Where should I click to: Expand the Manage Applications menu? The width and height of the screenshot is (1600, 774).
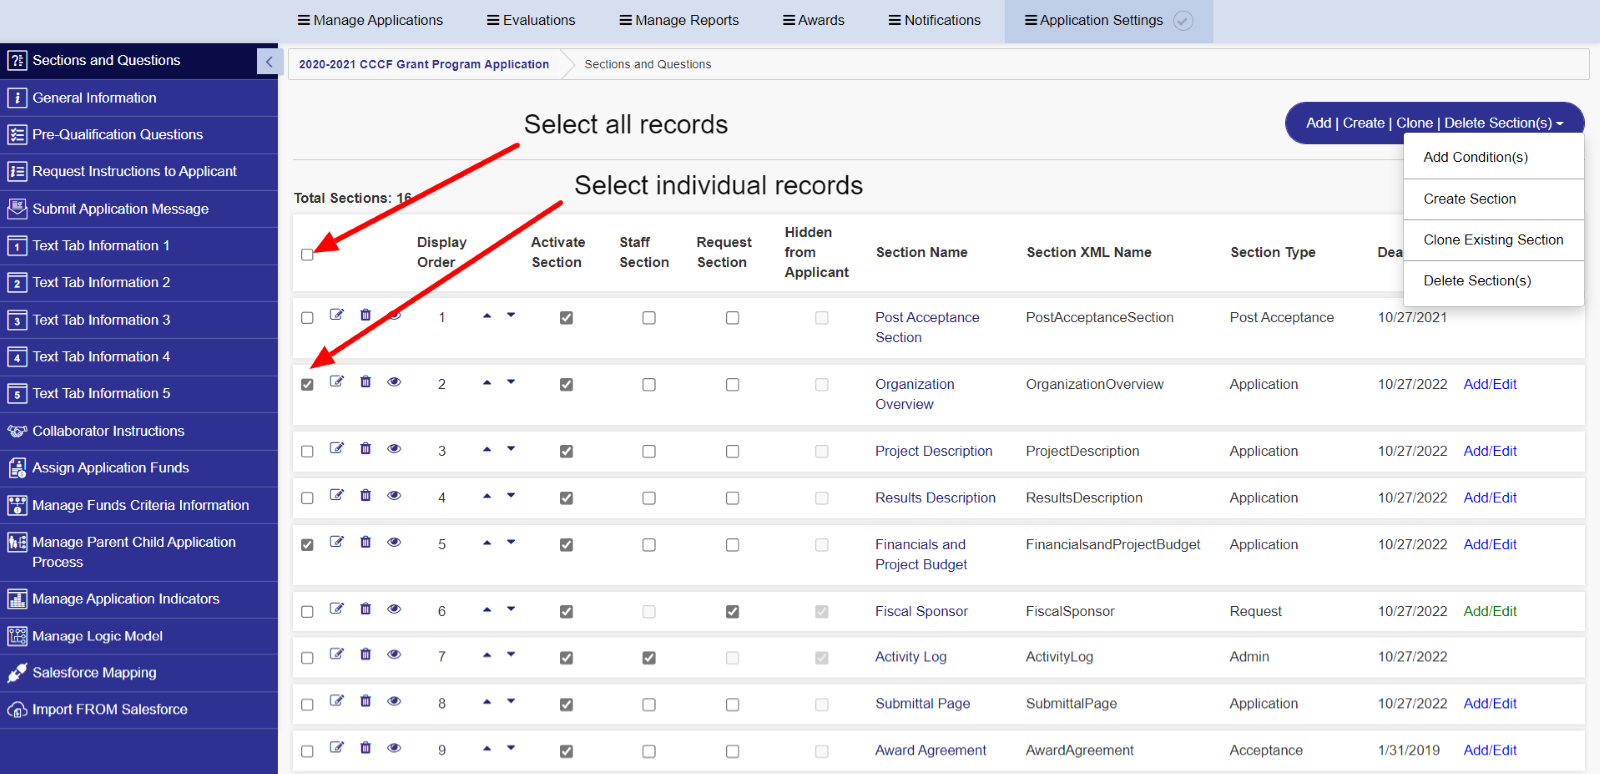pyautogui.click(x=370, y=20)
